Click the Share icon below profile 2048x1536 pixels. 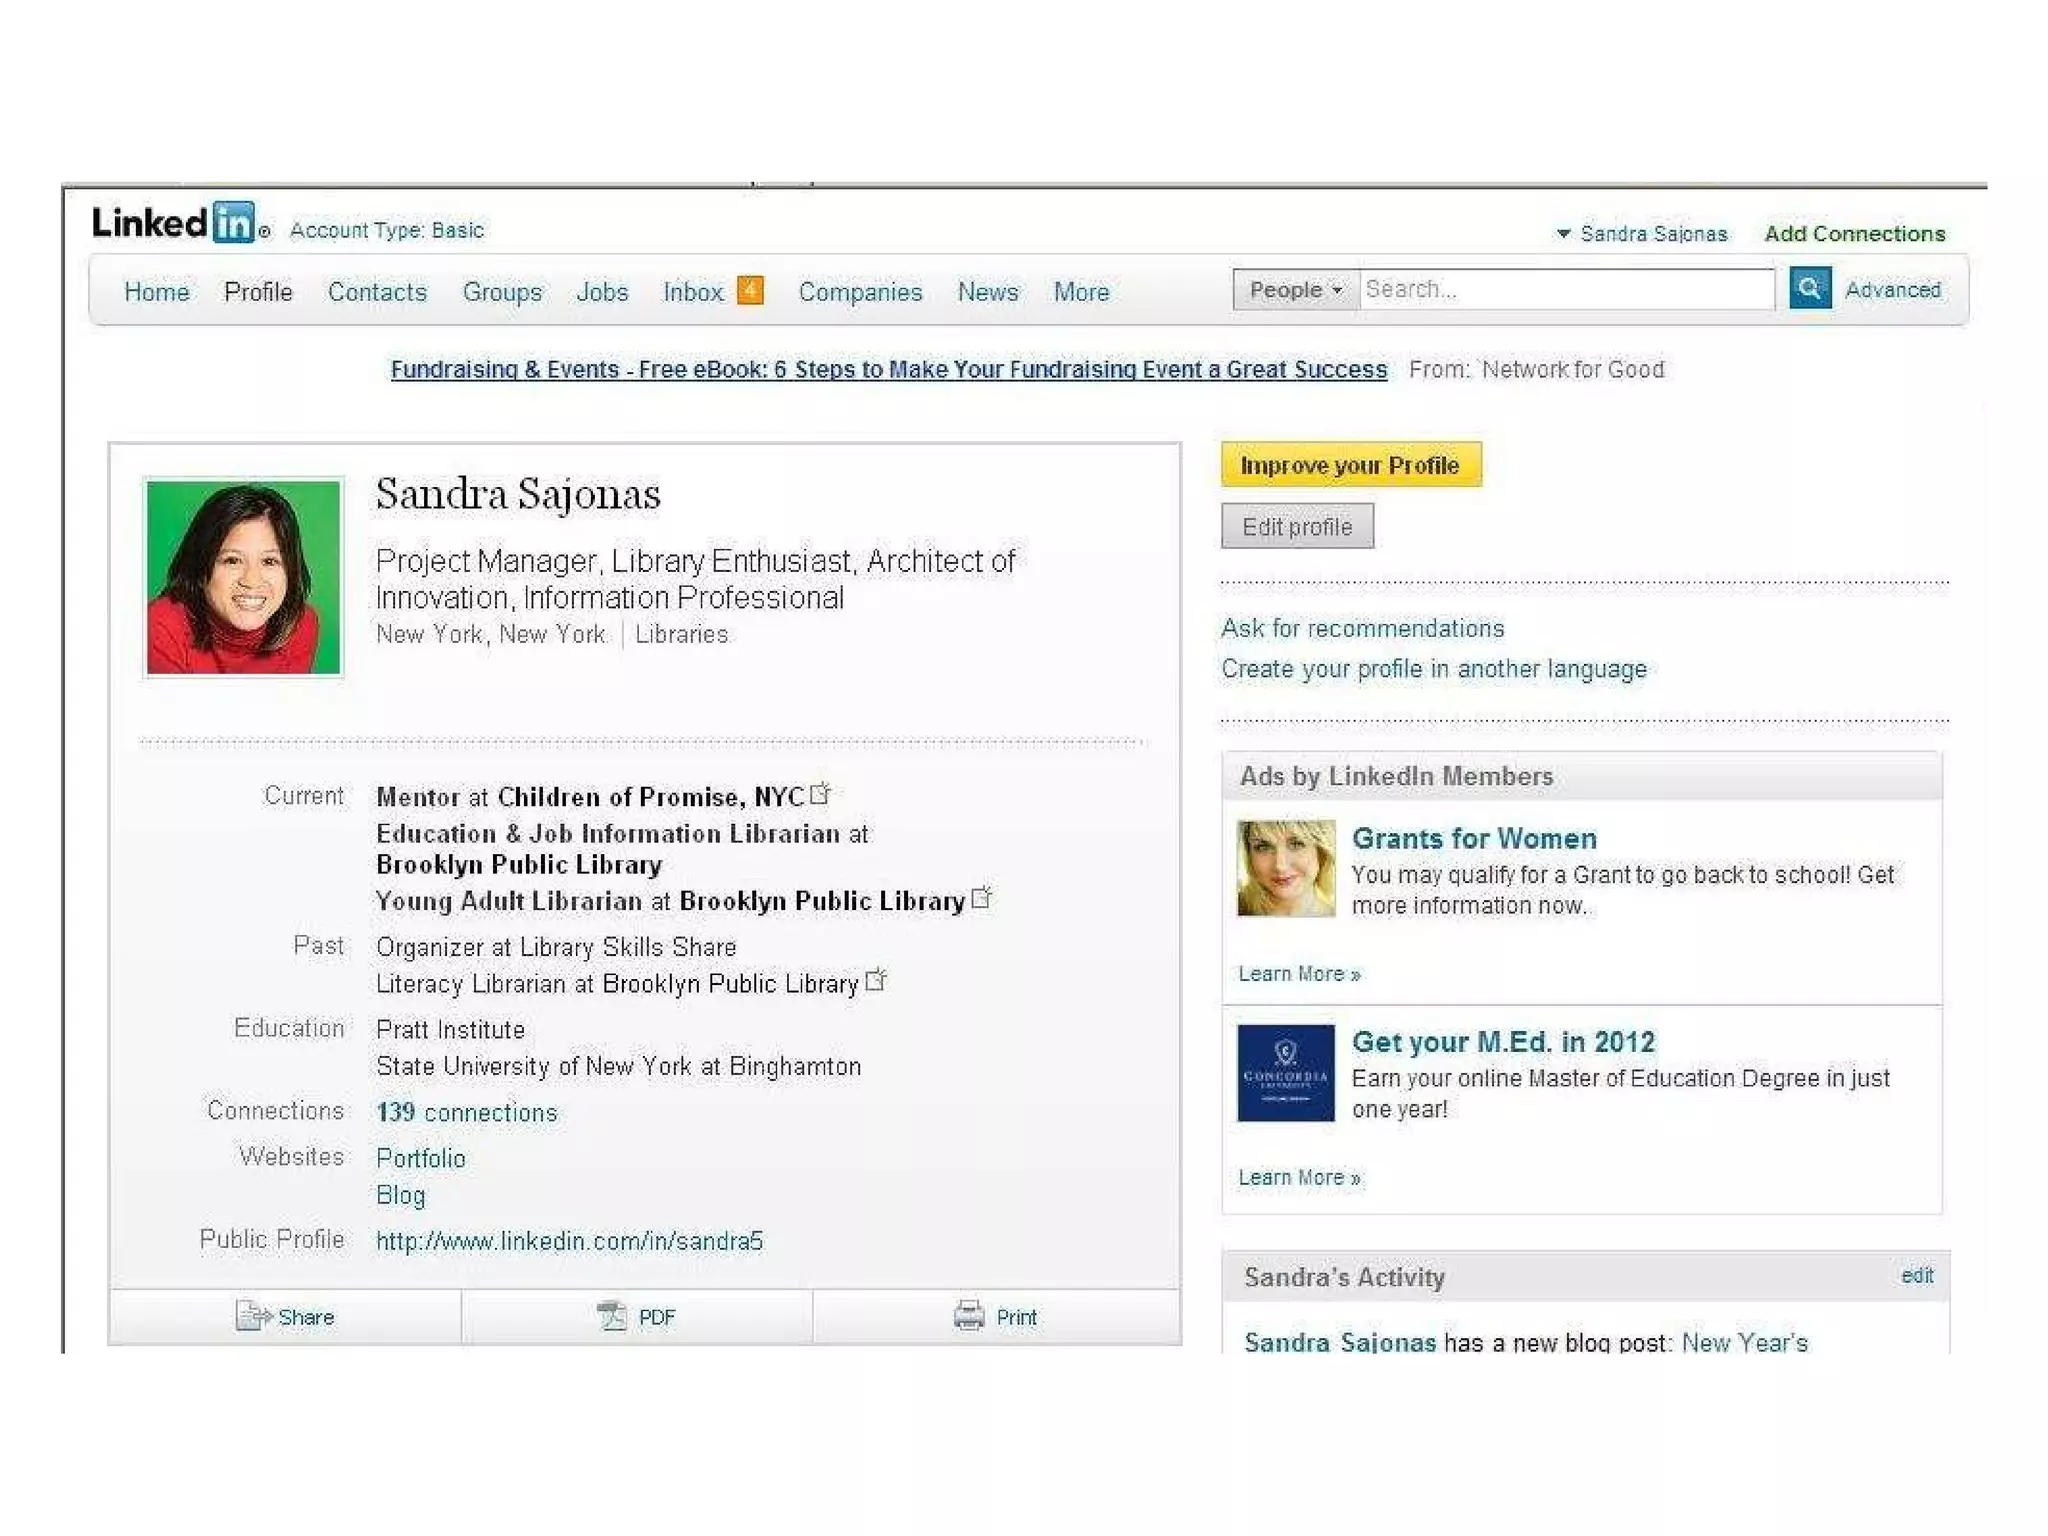point(253,1316)
